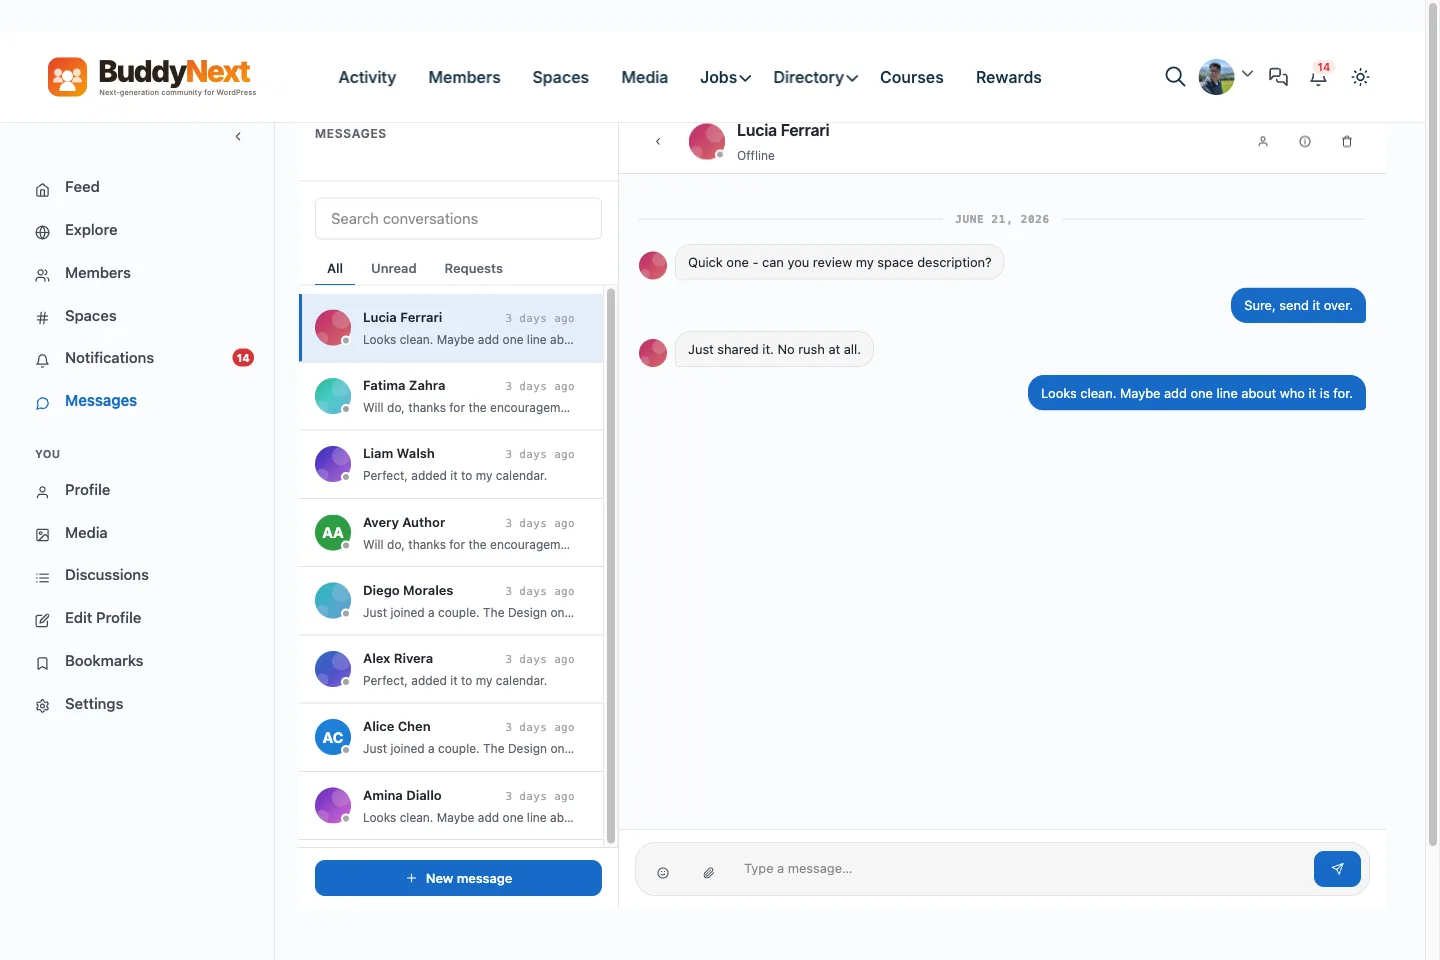The height and width of the screenshot is (960, 1440).
Task: Switch to the Requests tab
Action: click(x=473, y=269)
